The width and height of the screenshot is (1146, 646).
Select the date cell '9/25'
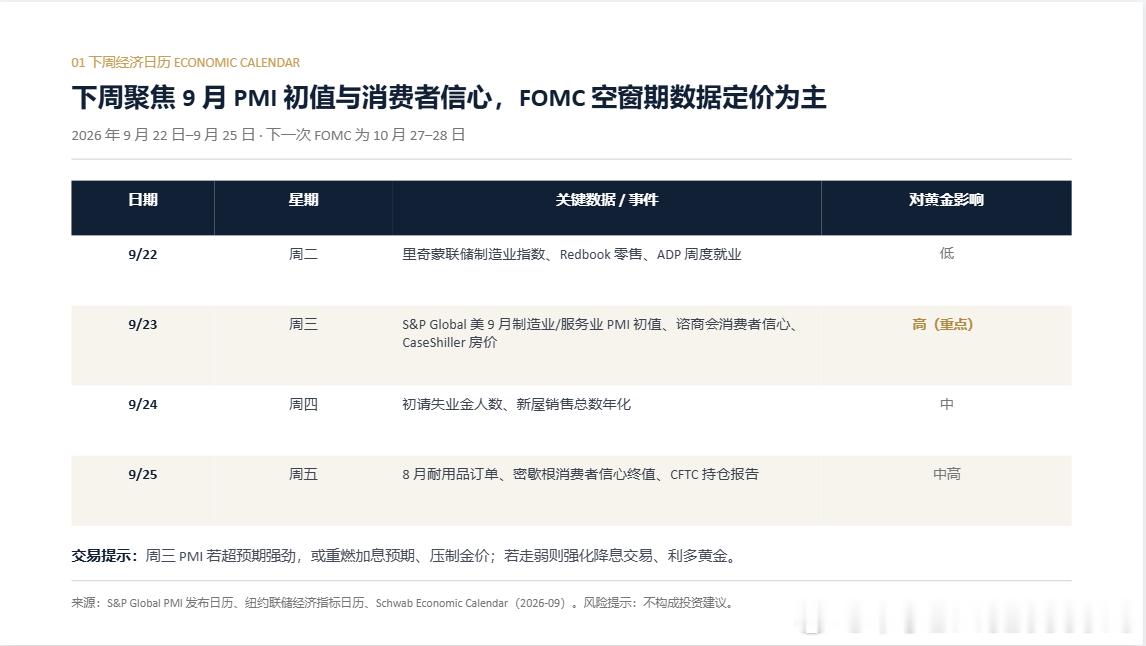pyautogui.click(x=143, y=474)
